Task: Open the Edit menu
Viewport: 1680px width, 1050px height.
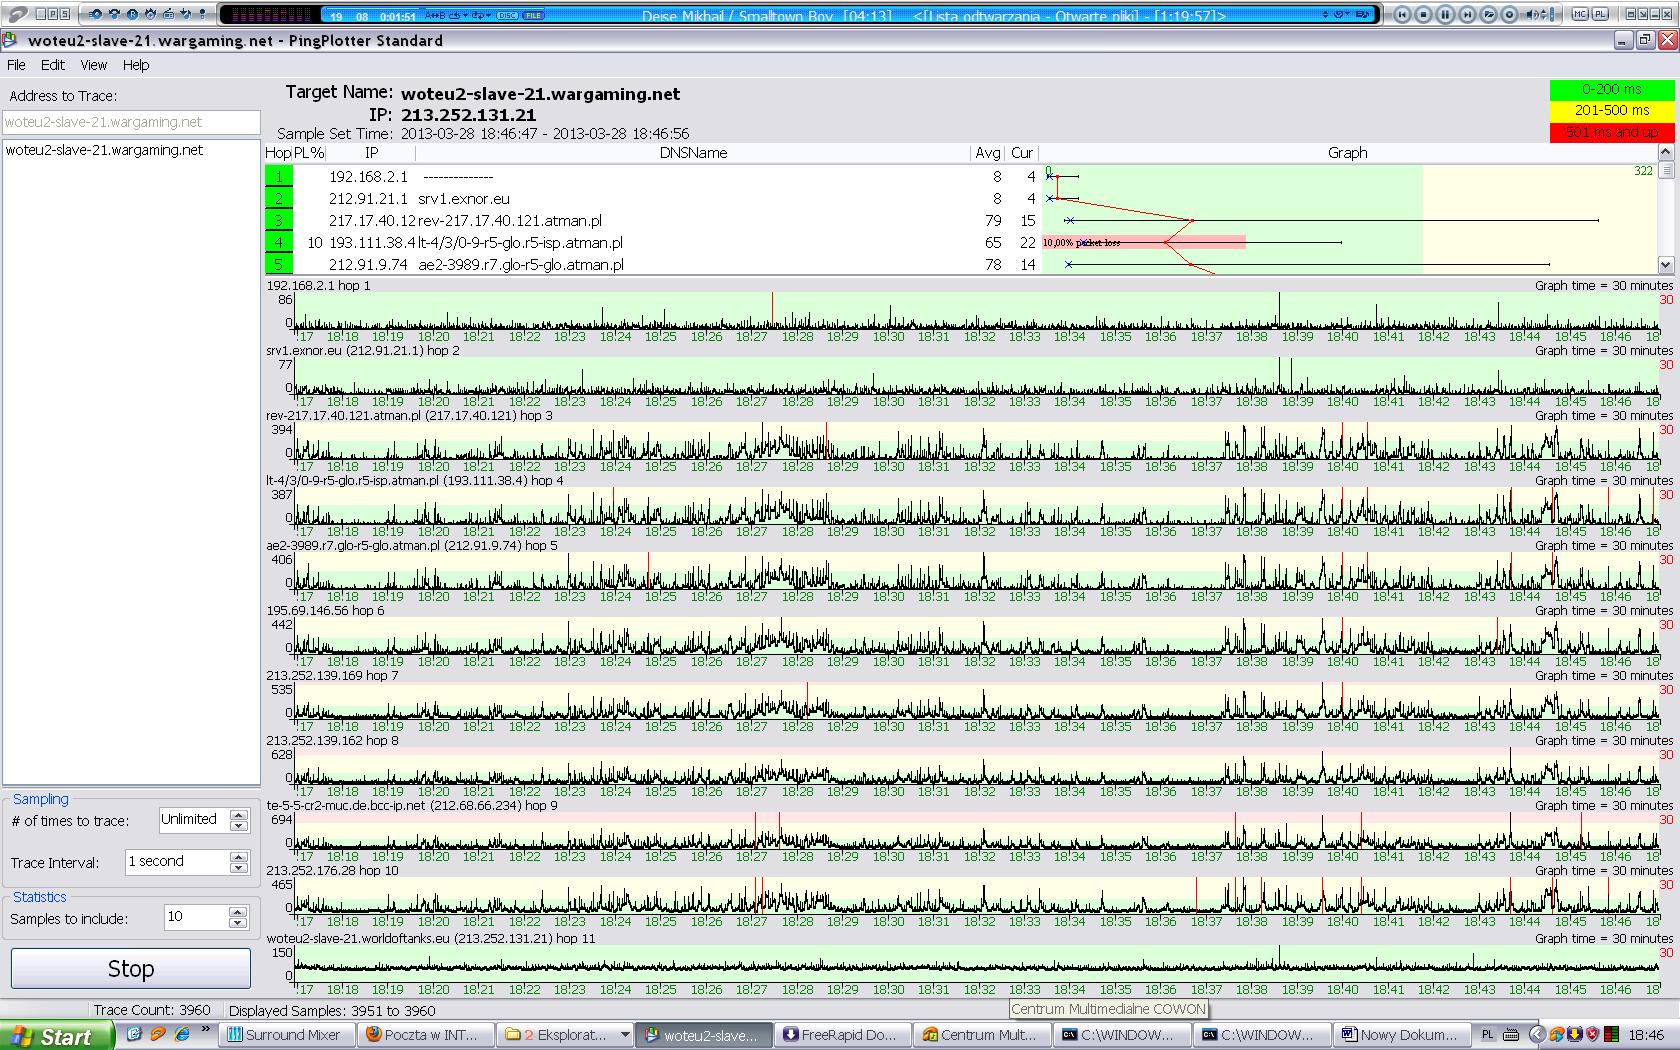Action: tap(52, 65)
